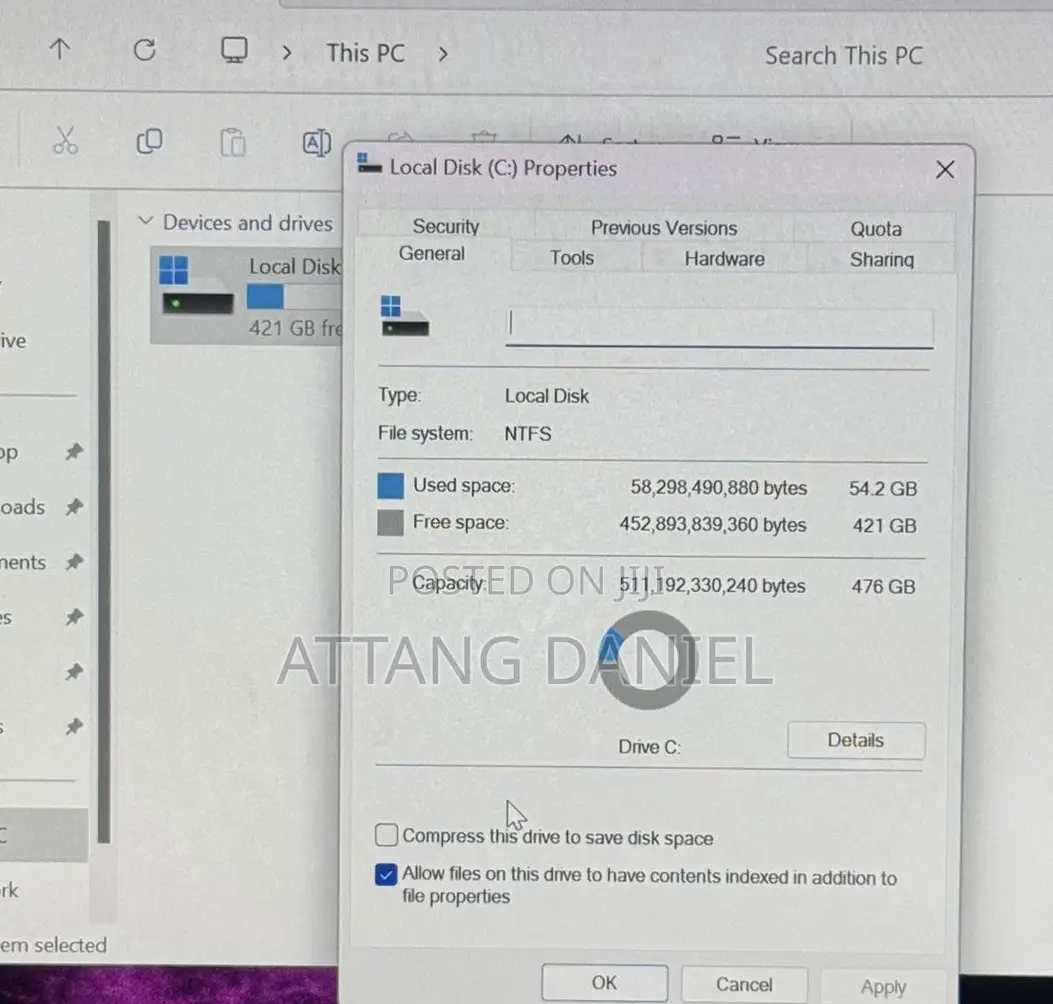The image size is (1053, 1004).
Task: Confirm with the OK button
Action: 604,983
